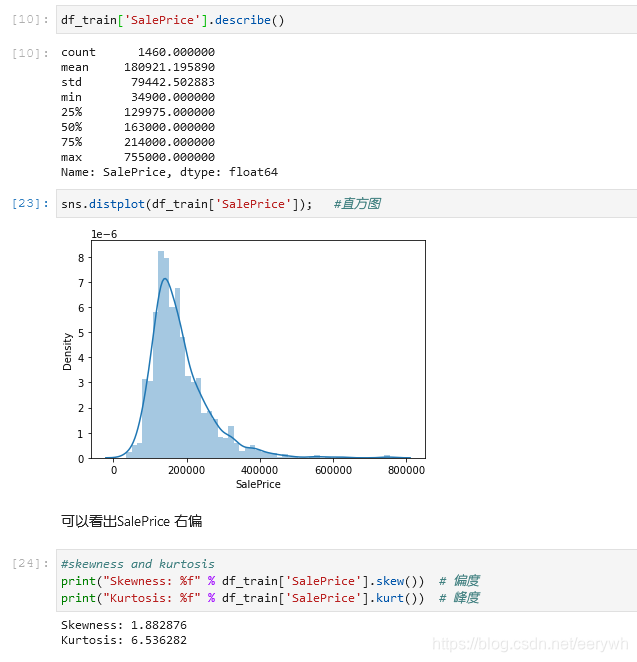This screenshot has width=637, height=662.
Task: Click the sns.distplot code cell input
Action: click(346, 204)
